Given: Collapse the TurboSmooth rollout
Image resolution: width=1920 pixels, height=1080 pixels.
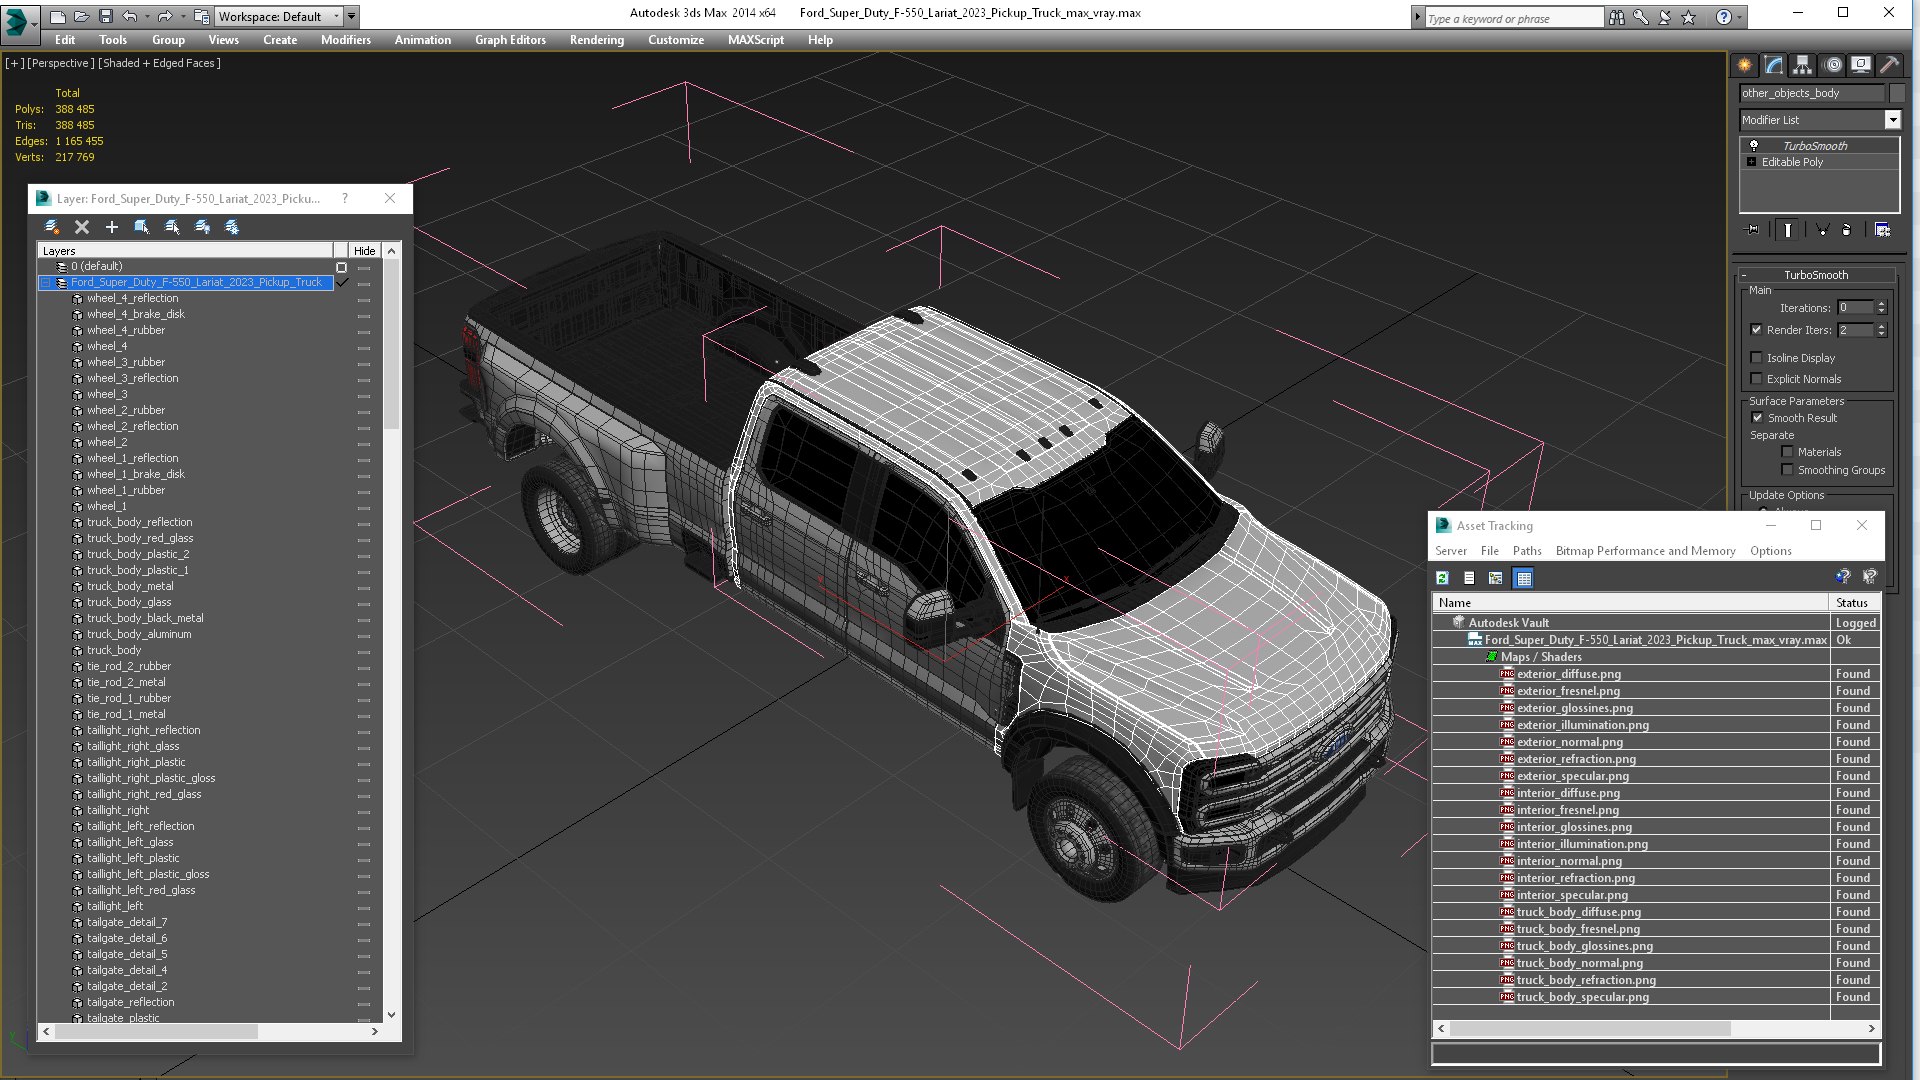Looking at the screenshot, I should (x=1744, y=275).
